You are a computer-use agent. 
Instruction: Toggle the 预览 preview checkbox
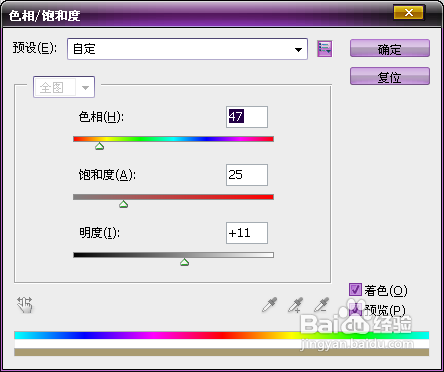point(355,310)
